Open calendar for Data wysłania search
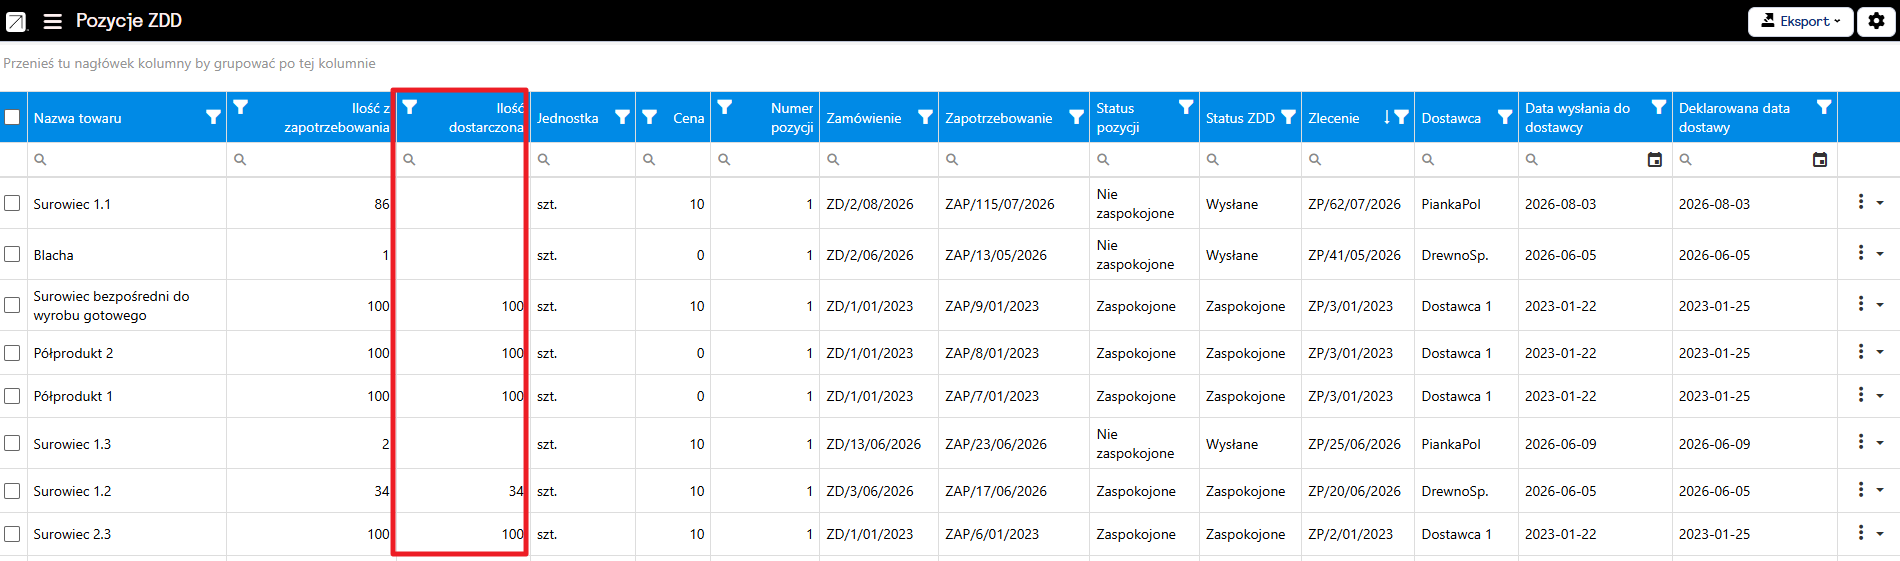 (1655, 160)
